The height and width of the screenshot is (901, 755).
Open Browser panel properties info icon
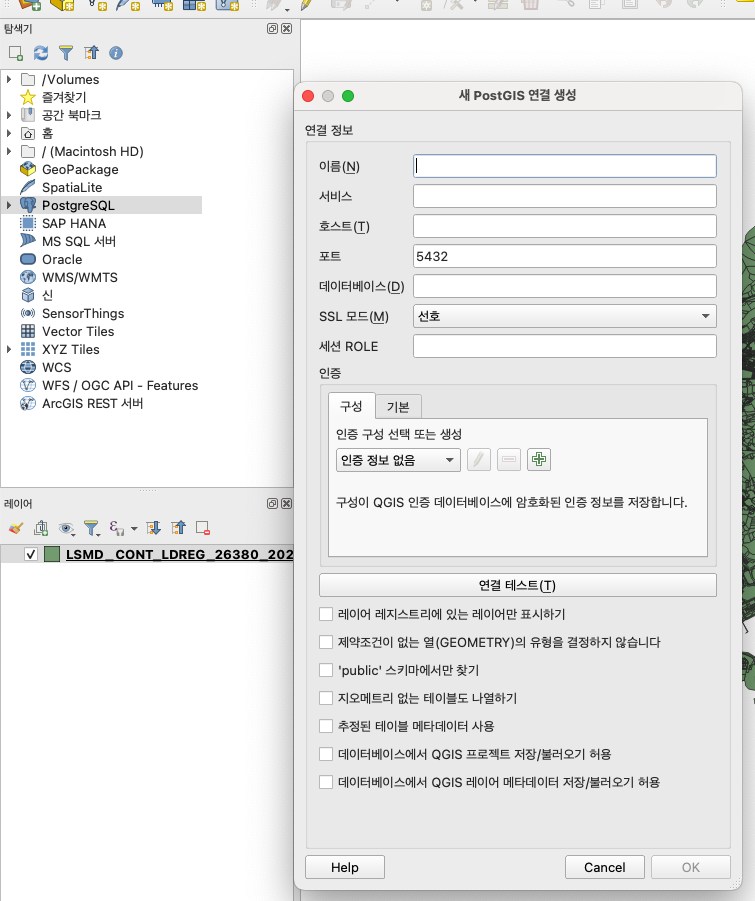pyautogui.click(x=116, y=53)
